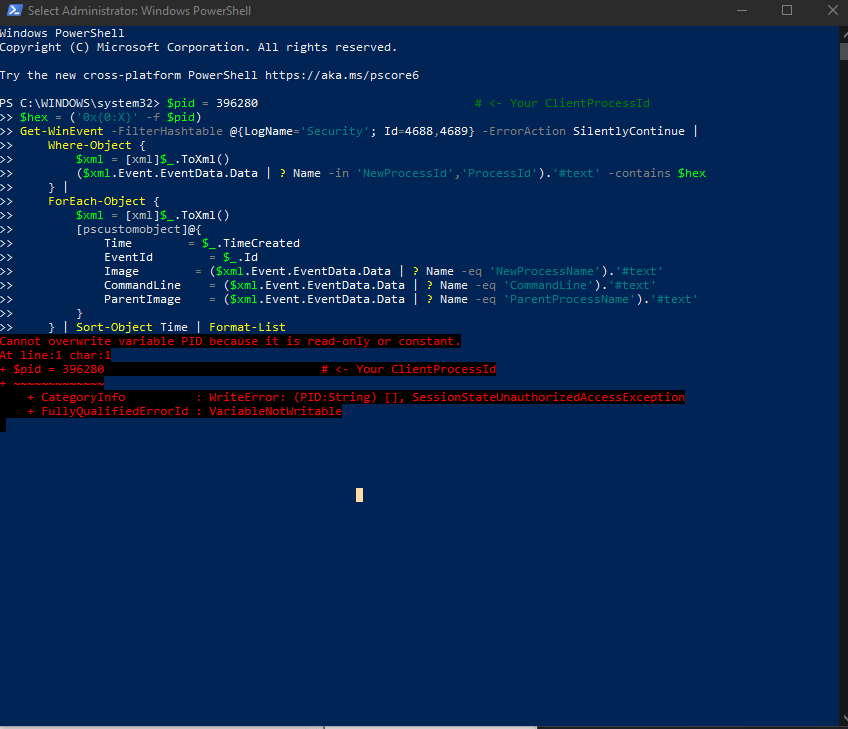The image size is (848, 729).
Task: Click the 'CommandLine' property name
Action: [x=142, y=286]
